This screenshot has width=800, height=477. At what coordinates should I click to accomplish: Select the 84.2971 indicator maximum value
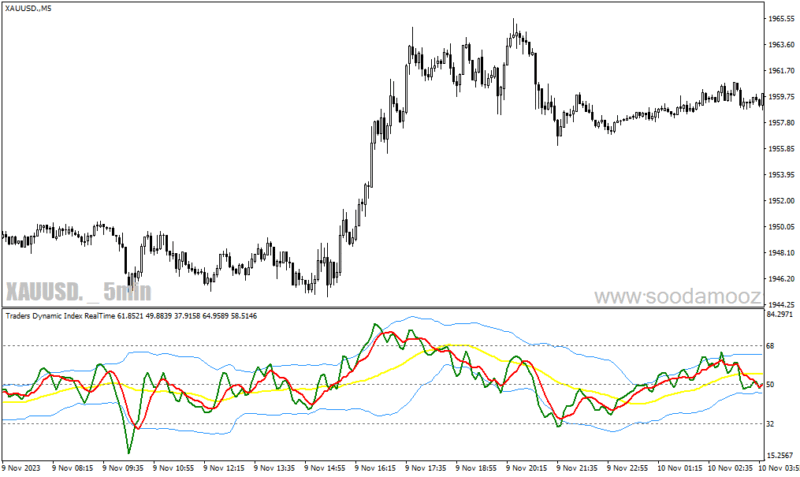(x=780, y=314)
